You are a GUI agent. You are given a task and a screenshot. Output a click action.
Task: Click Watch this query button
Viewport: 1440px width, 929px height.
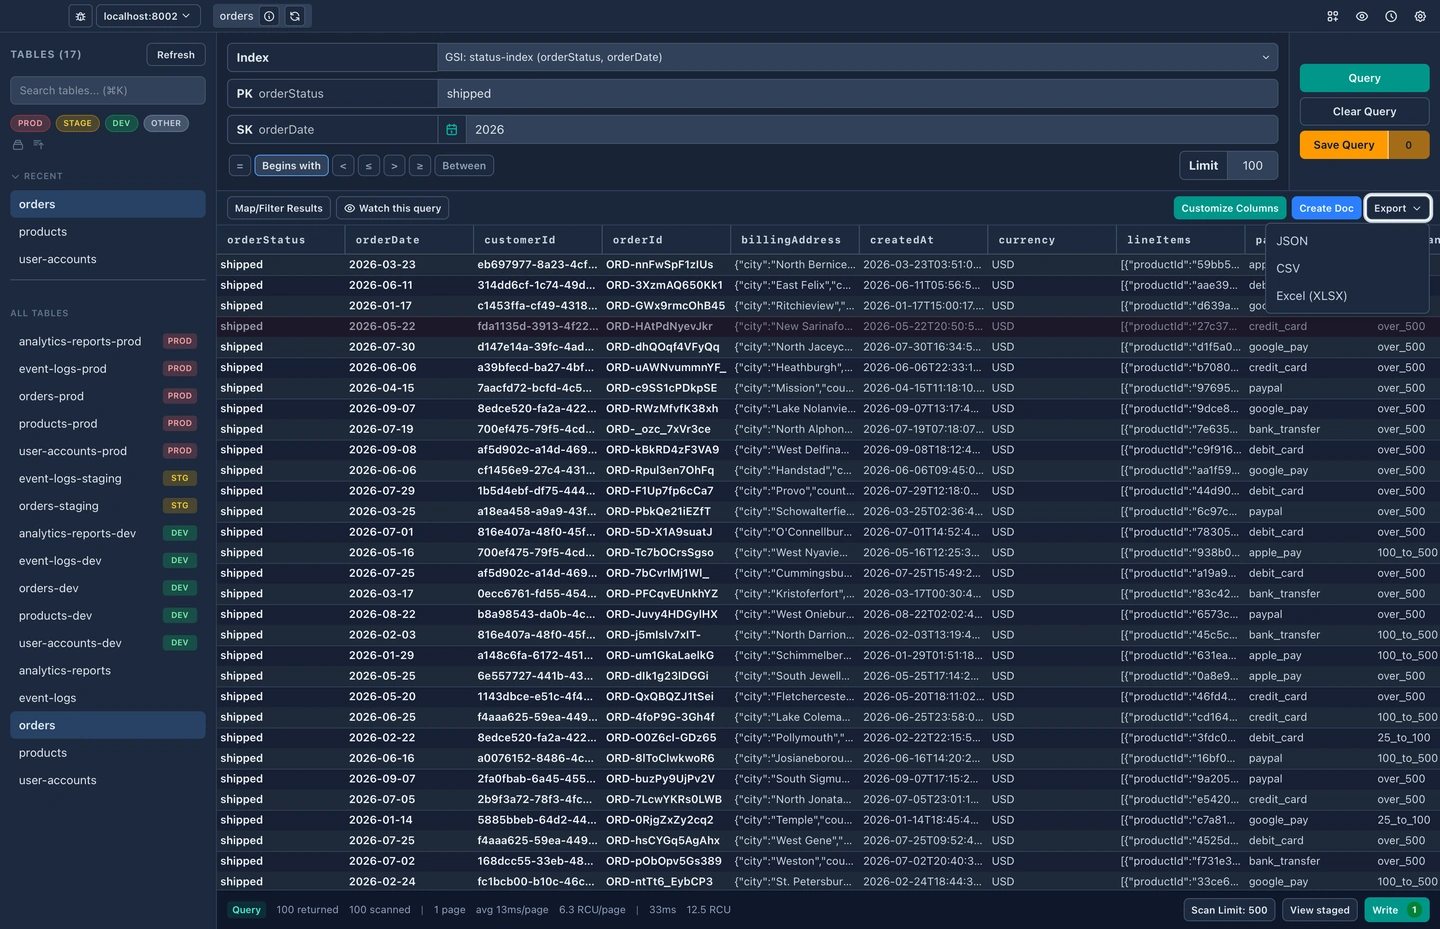[392, 208]
